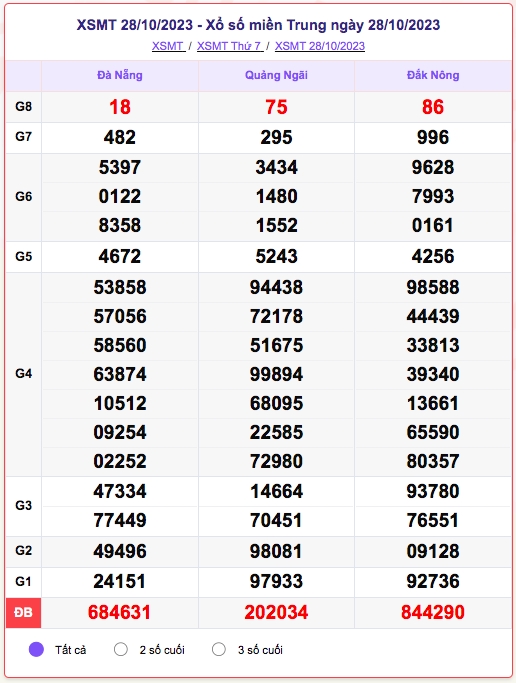Click the G6 number 0122
Image resolution: width=516 pixels, height=683 pixels.
coord(120,196)
